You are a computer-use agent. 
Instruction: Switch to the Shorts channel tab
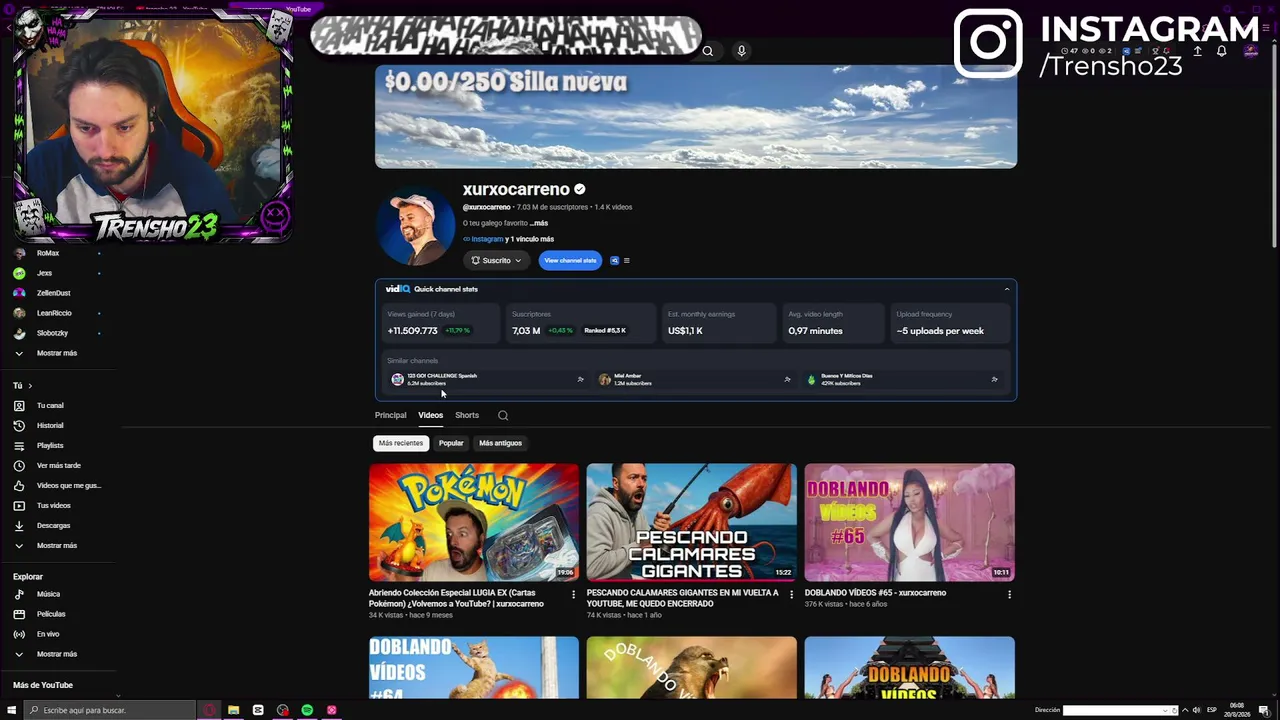tap(467, 415)
